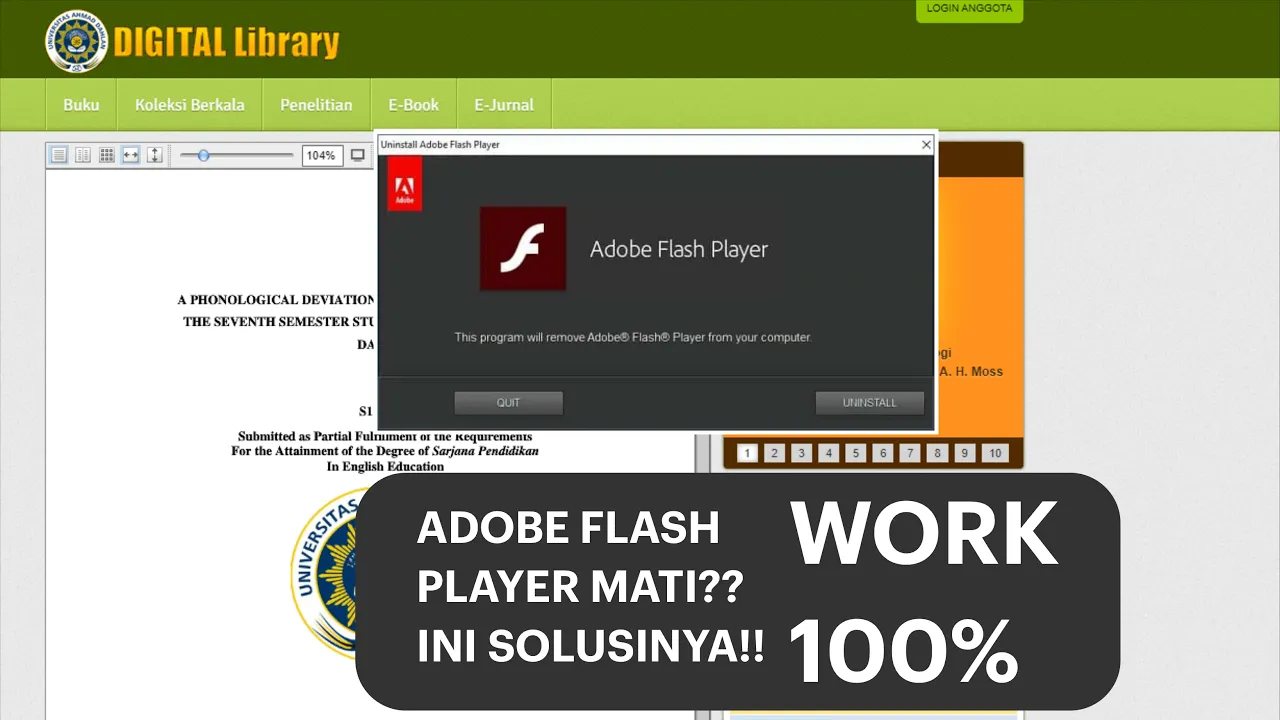Go to page 1 in pagination
Viewport: 1280px width, 720px height.
747,453
